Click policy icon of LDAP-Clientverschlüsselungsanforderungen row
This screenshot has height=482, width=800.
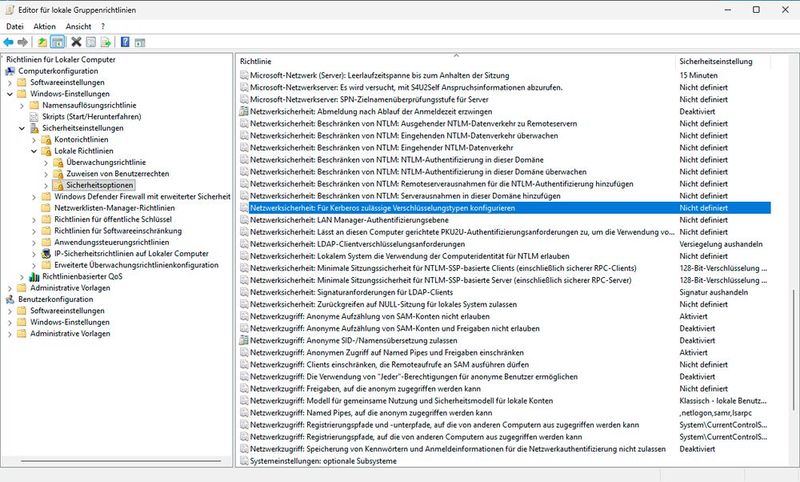click(244, 244)
